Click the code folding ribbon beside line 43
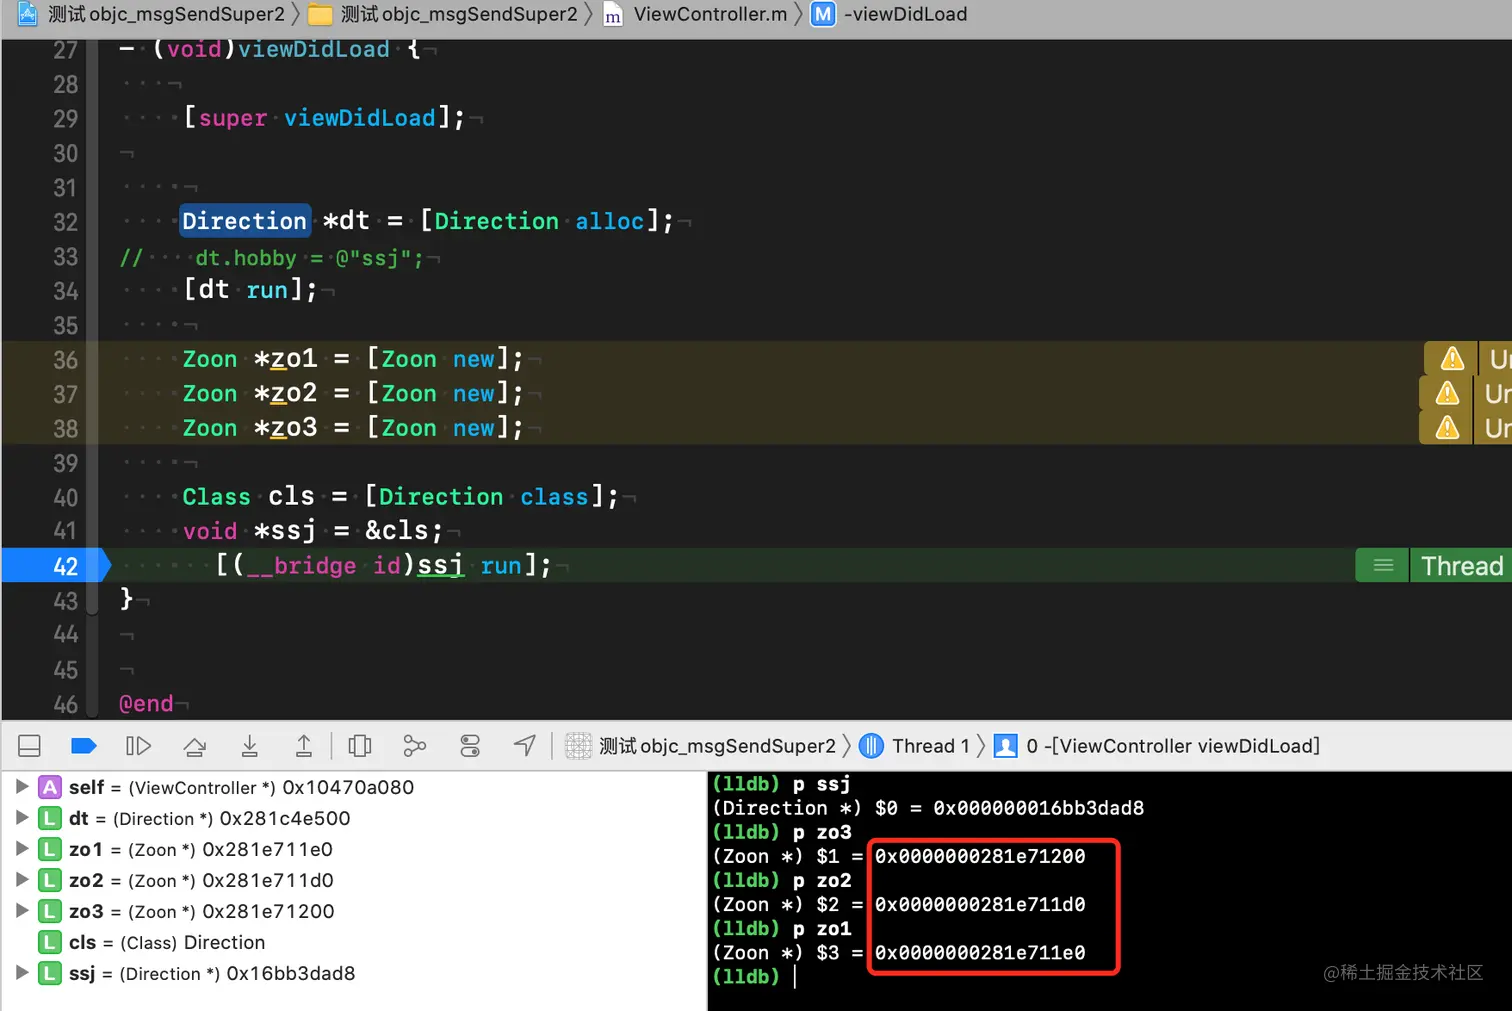The image size is (1512, 1011). coord(93,601)
